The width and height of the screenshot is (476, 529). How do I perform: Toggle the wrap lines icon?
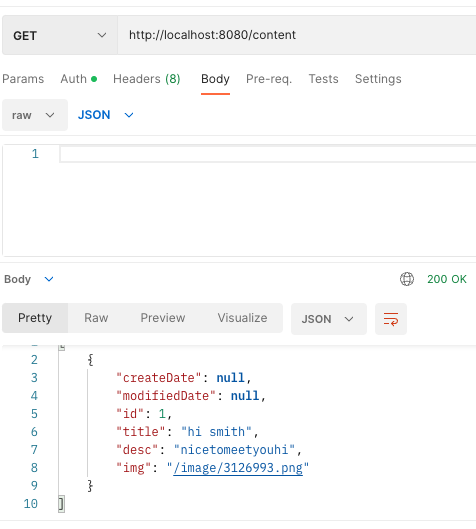(x=391, y=319)
